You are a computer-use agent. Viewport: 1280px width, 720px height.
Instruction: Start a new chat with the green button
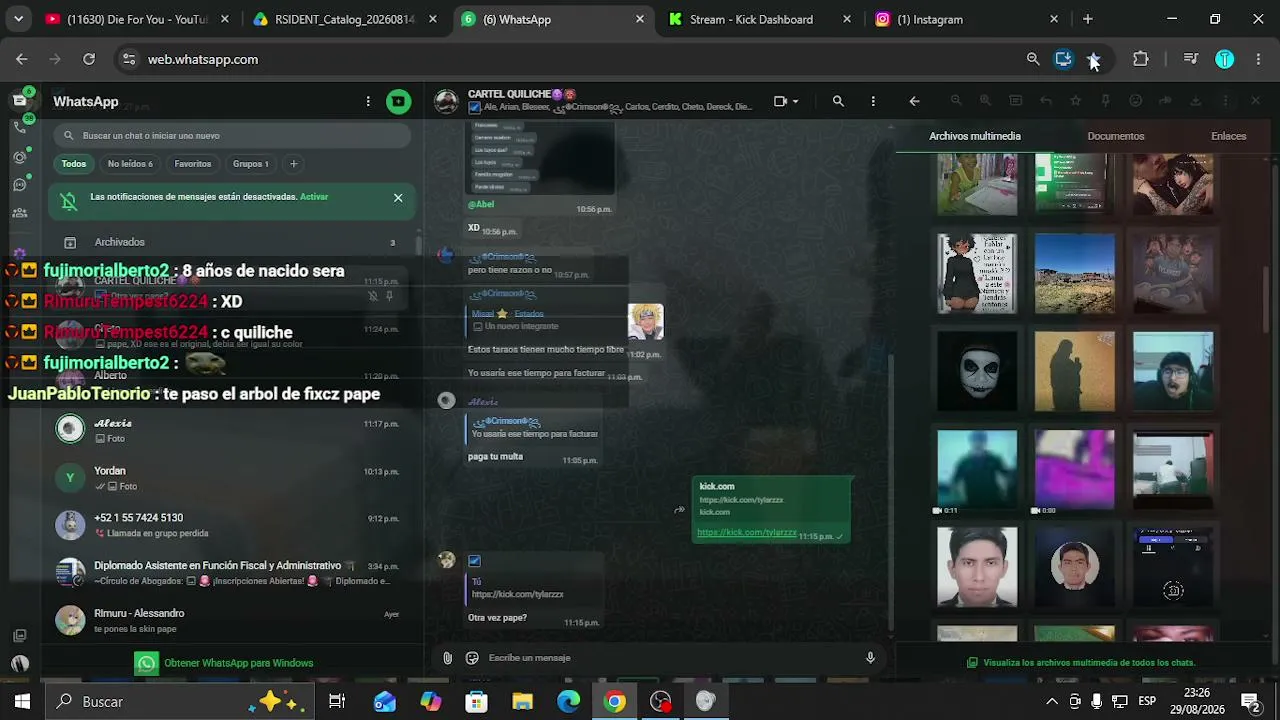point(398,101)
